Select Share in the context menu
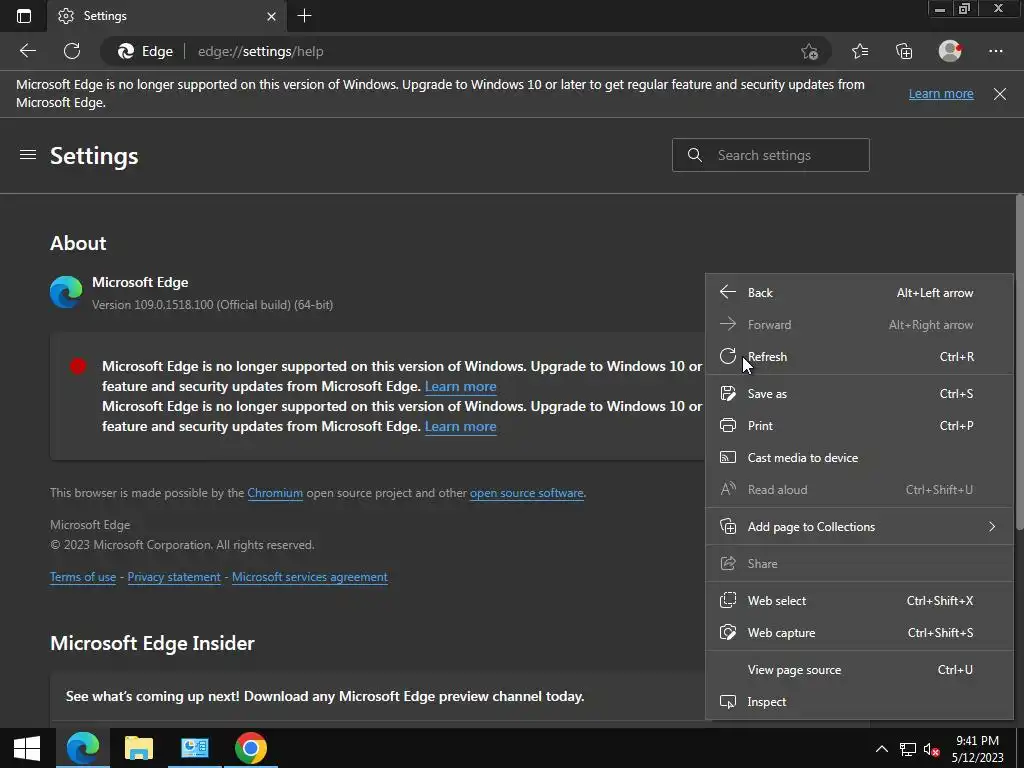Image resolution: width=1024 pixels, height=768 pixels. pos(859,563)
